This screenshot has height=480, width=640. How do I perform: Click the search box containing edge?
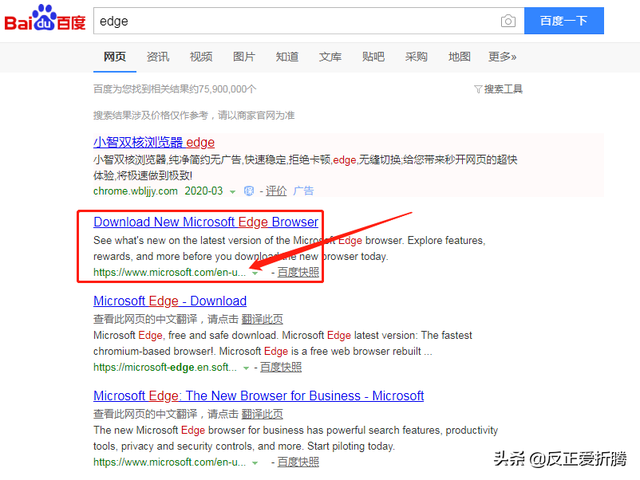[309, 20]
